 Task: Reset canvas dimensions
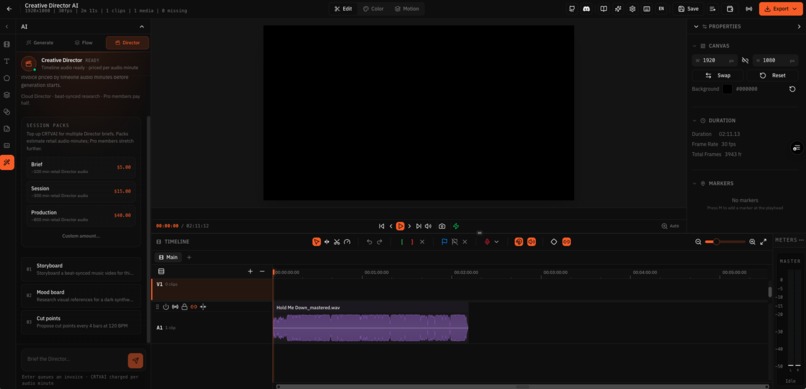[x=772, y=75]
